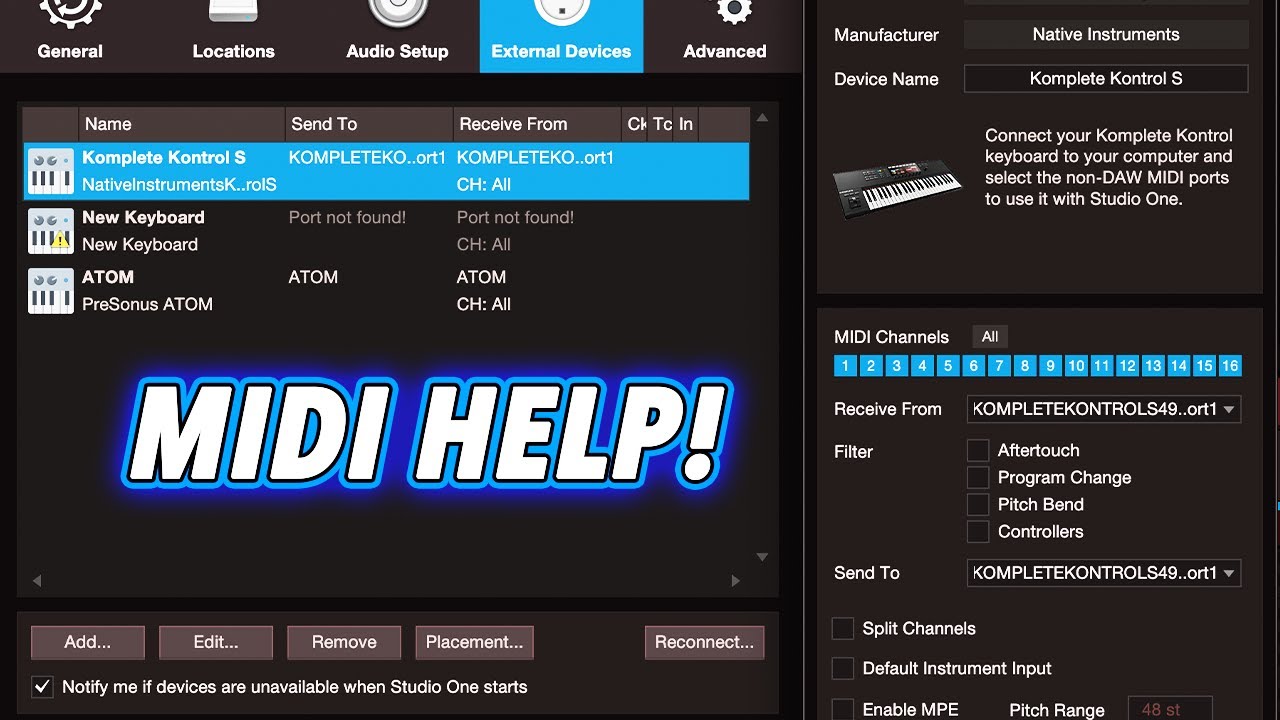Screen dimensions: 1280x720
Task: Switch to the Locations tab
Action: tap(233, 36)
